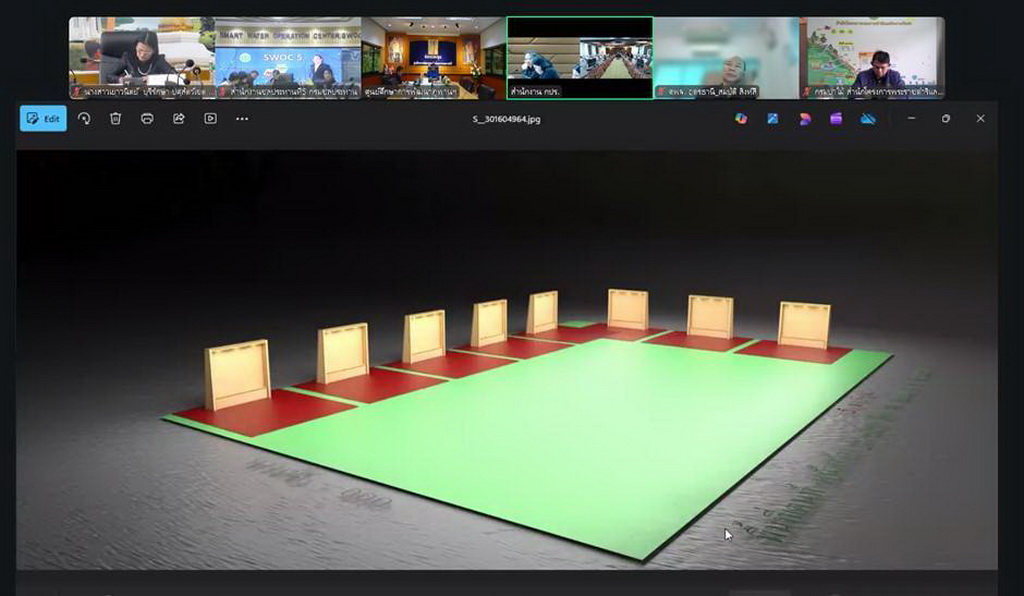Open the three-dot See more menu

click(242, 118)
